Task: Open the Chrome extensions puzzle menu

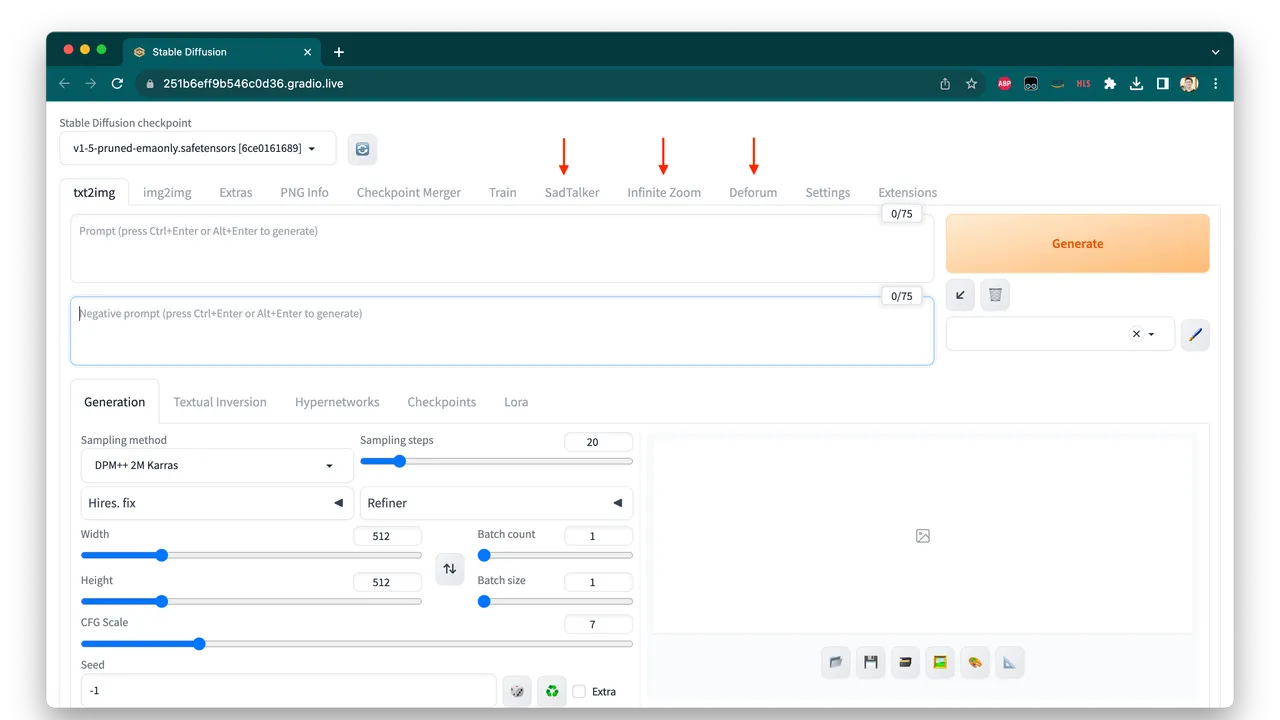Action: (x=1110, y=84)
